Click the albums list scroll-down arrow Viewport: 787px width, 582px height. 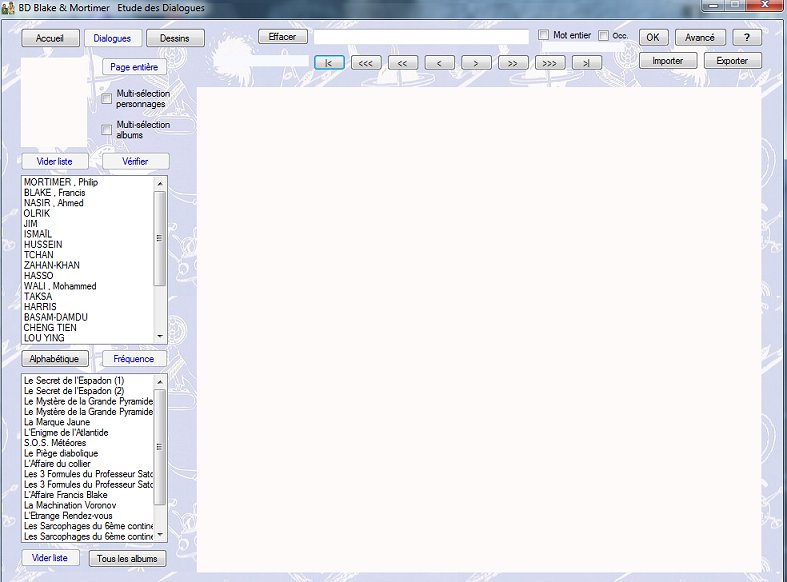[160, 535]
